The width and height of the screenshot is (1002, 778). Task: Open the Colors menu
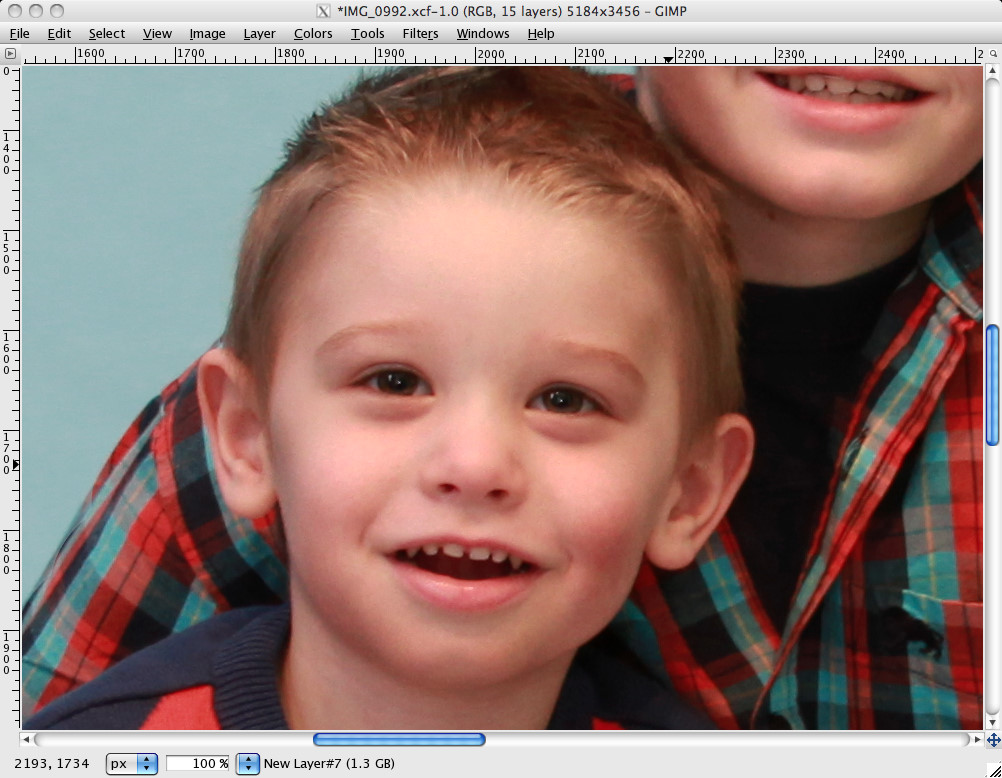[x=312, y=33]
